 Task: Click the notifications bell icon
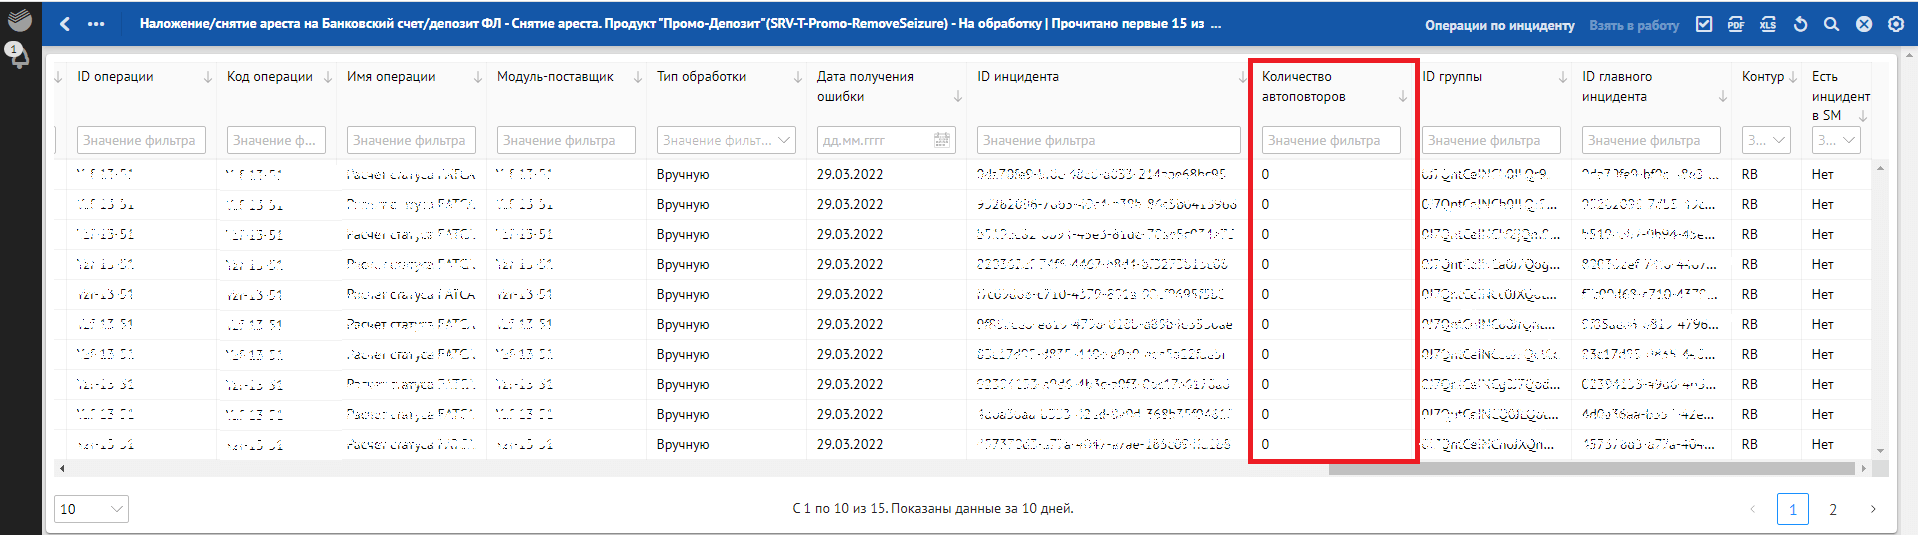18,55
